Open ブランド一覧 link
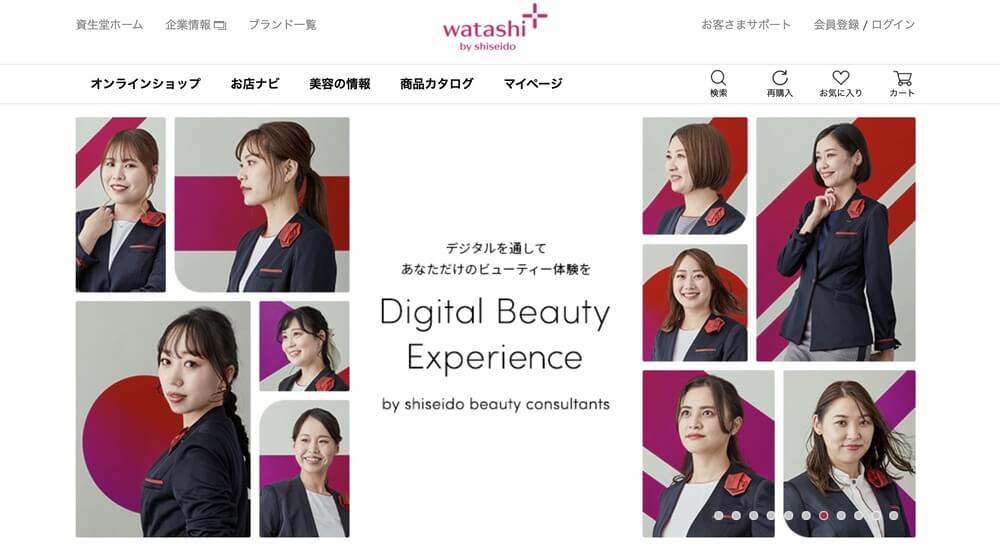 [x=283, y=25]
